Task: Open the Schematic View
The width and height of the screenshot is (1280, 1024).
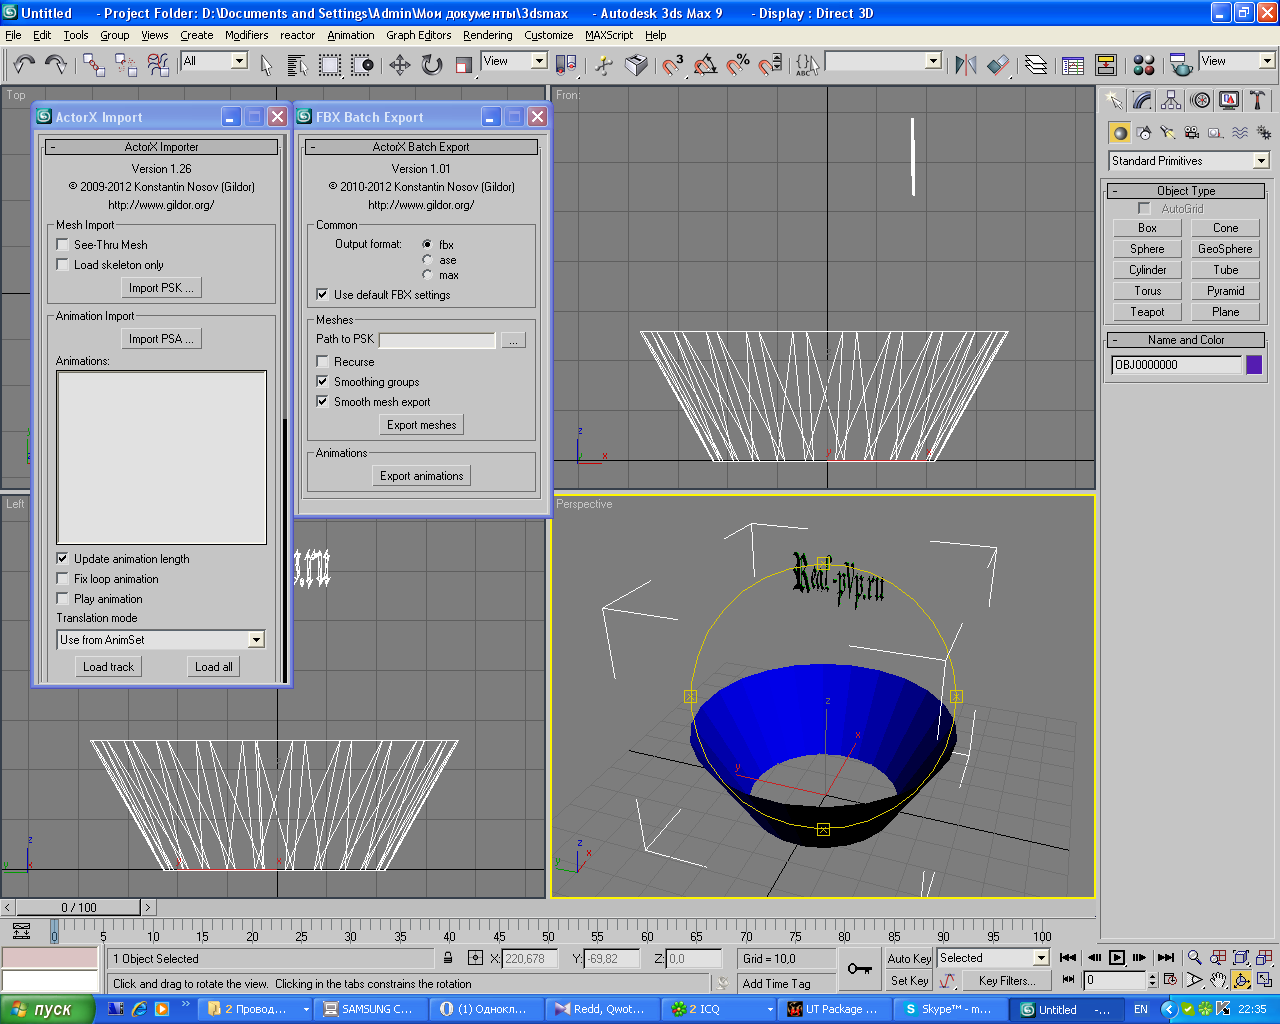Action: pyautogui.click(x=1106, y=65)
